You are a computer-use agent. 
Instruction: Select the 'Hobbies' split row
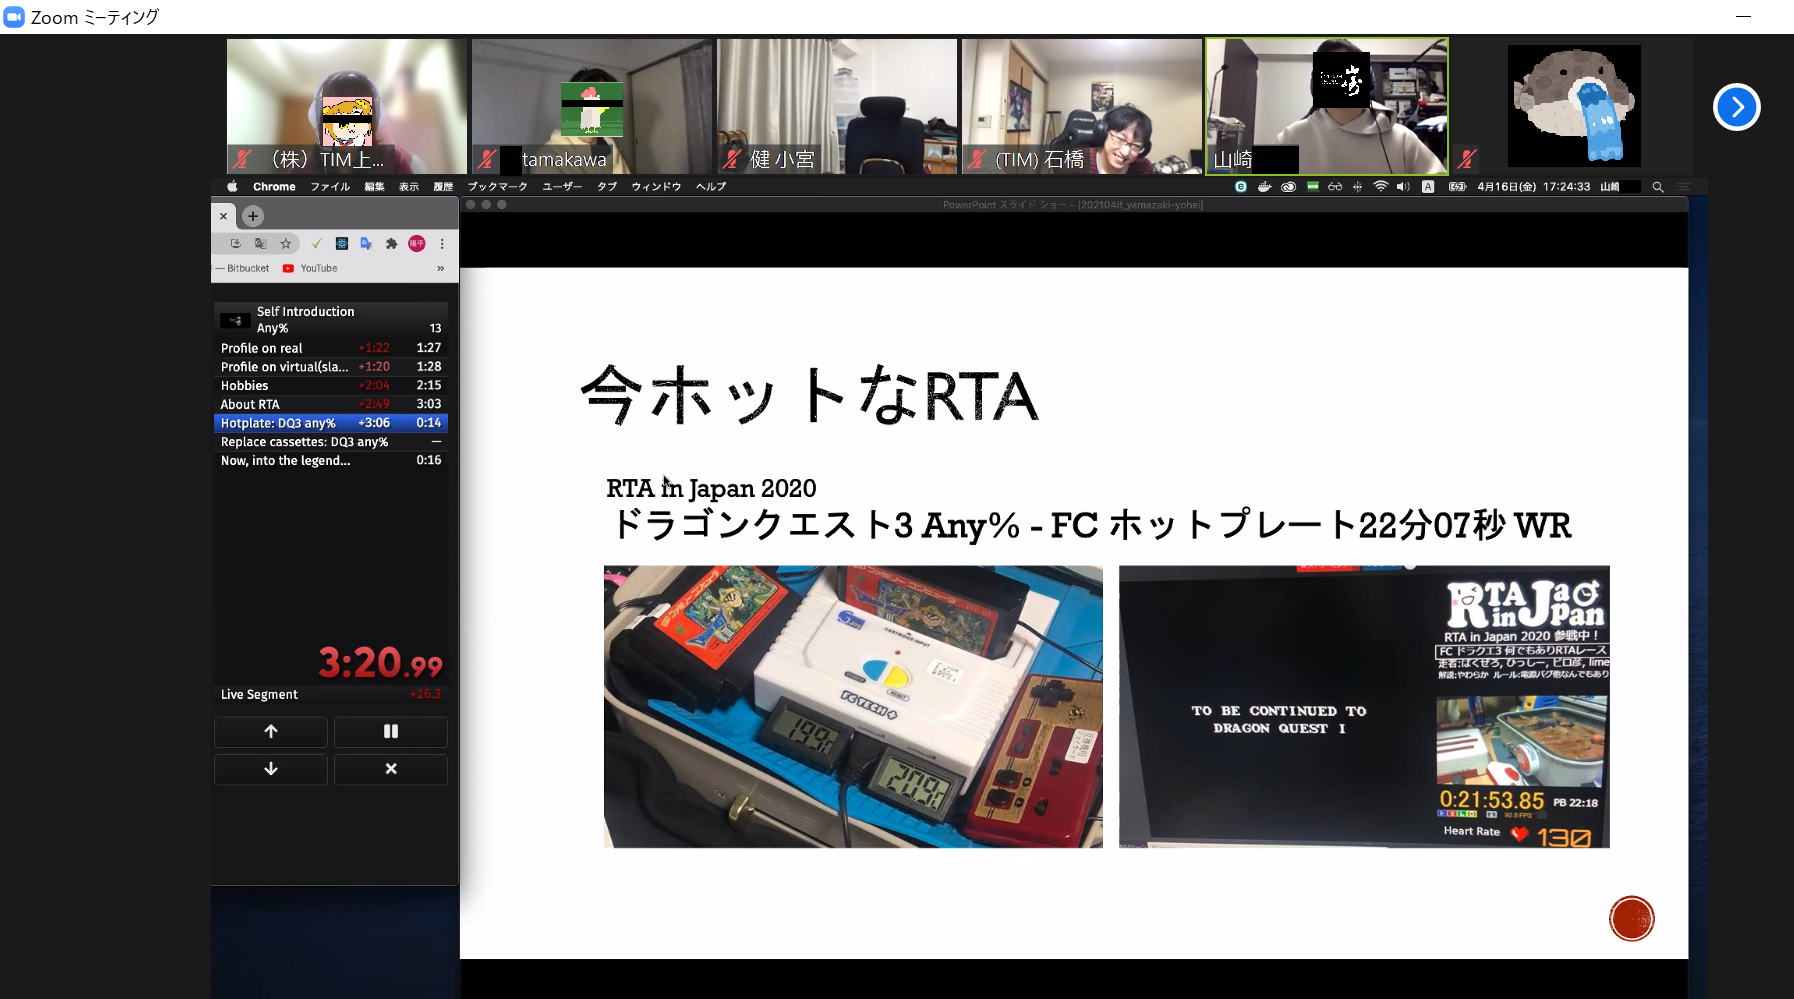331,385
